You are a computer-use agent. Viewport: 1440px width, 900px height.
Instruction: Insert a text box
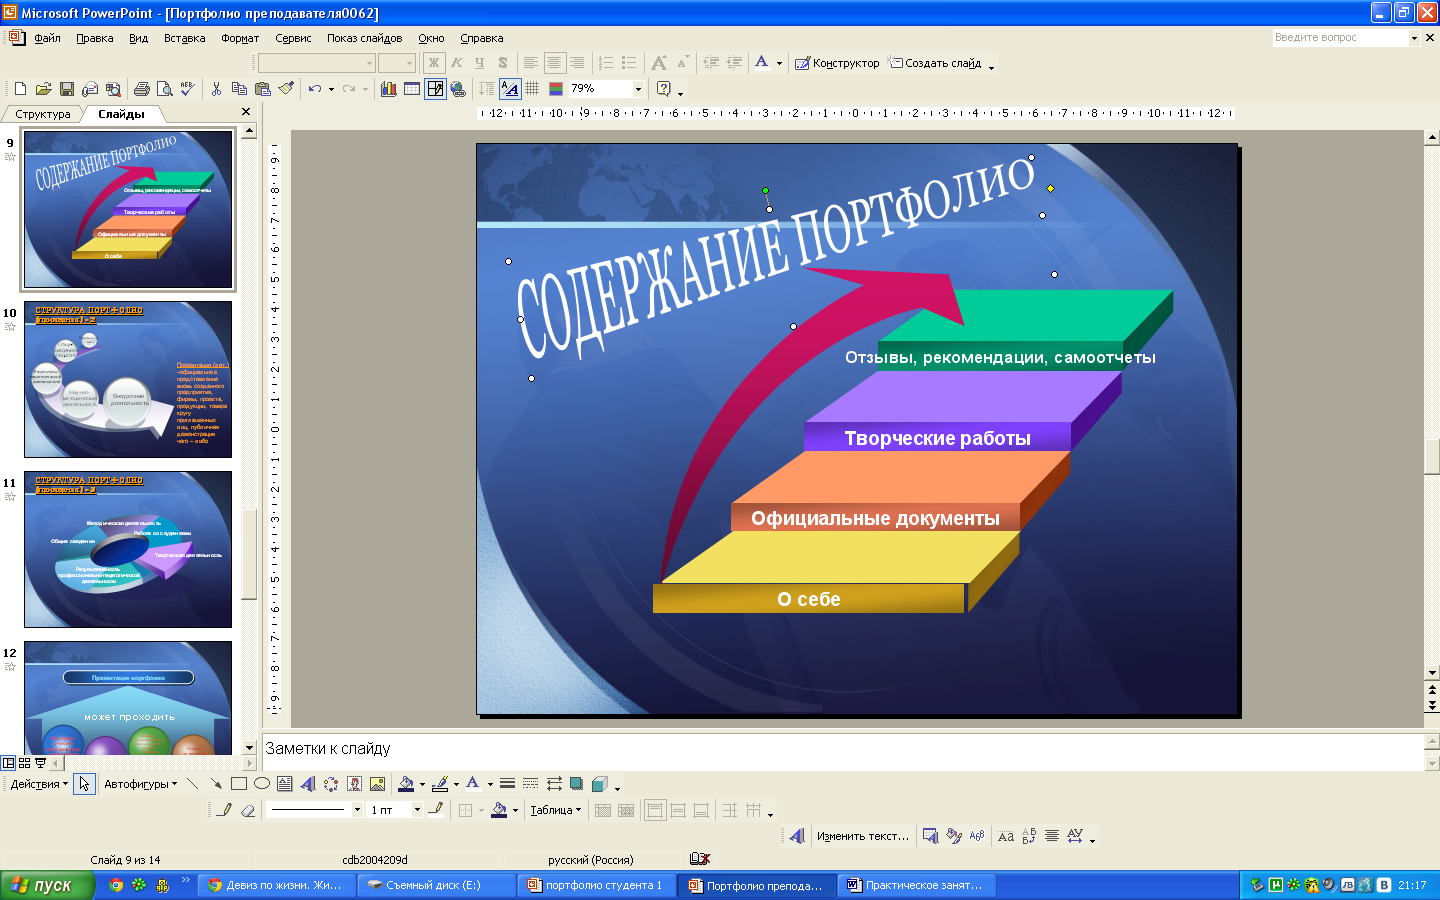click(285, 784)
